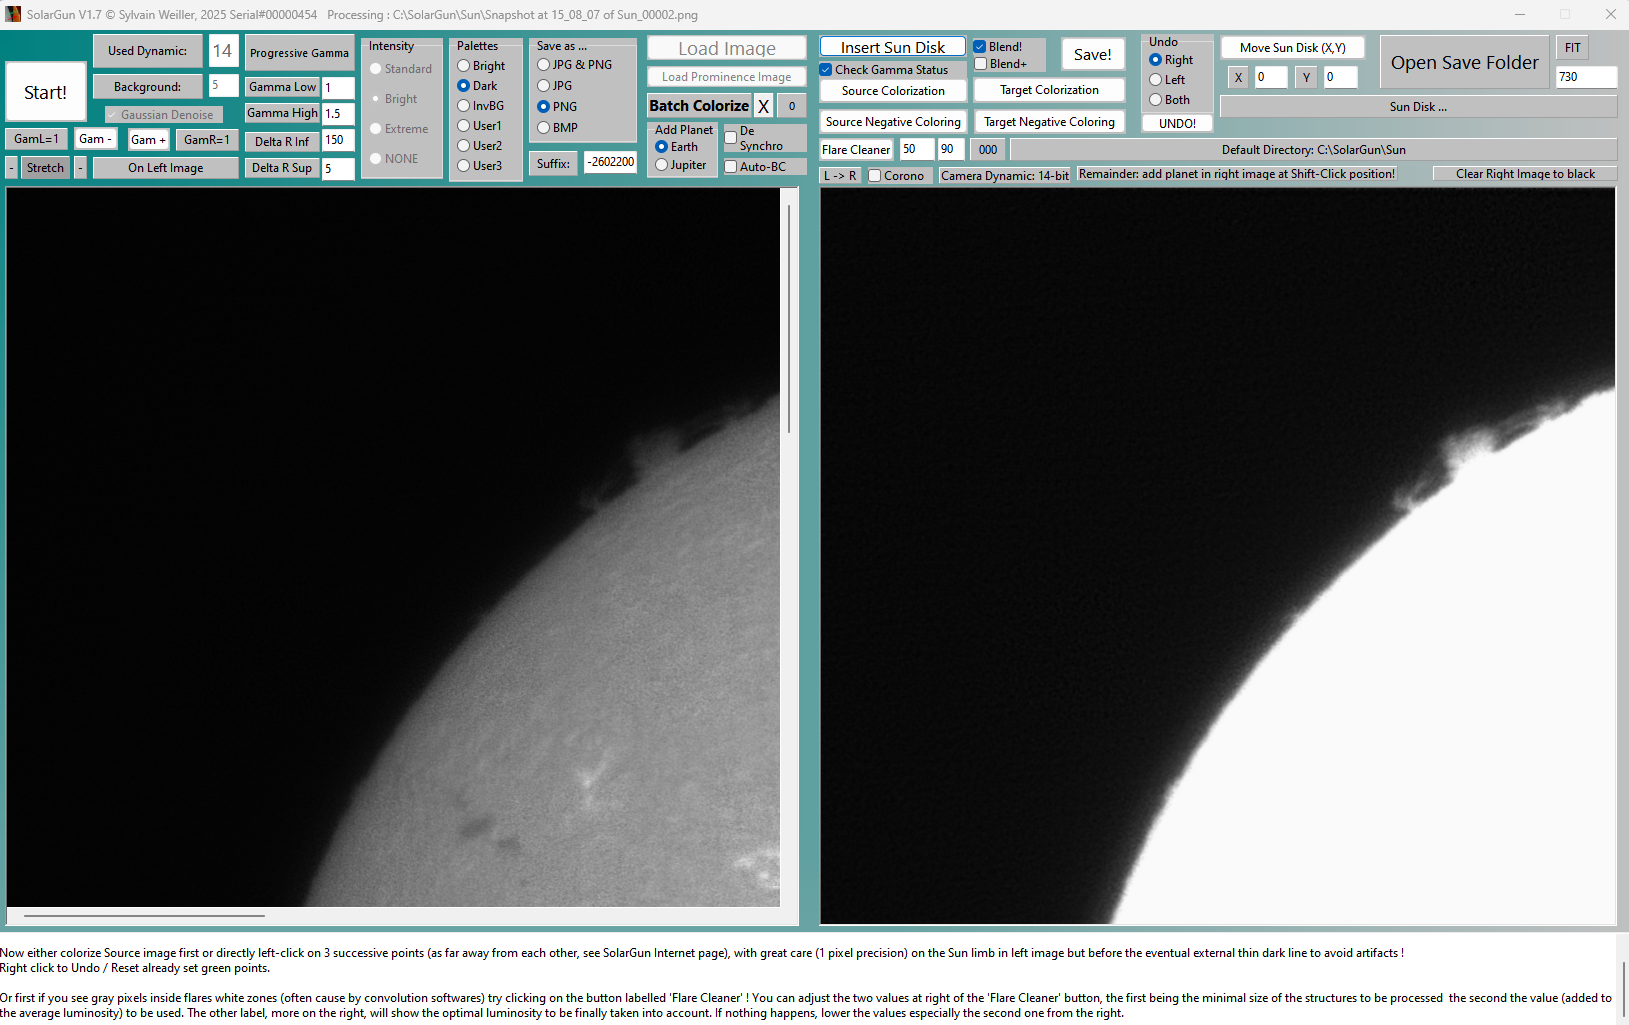This screenshot has height=1025, width=1629.
Task: Click the Open Save Folder button
Action: (1465, 63)
